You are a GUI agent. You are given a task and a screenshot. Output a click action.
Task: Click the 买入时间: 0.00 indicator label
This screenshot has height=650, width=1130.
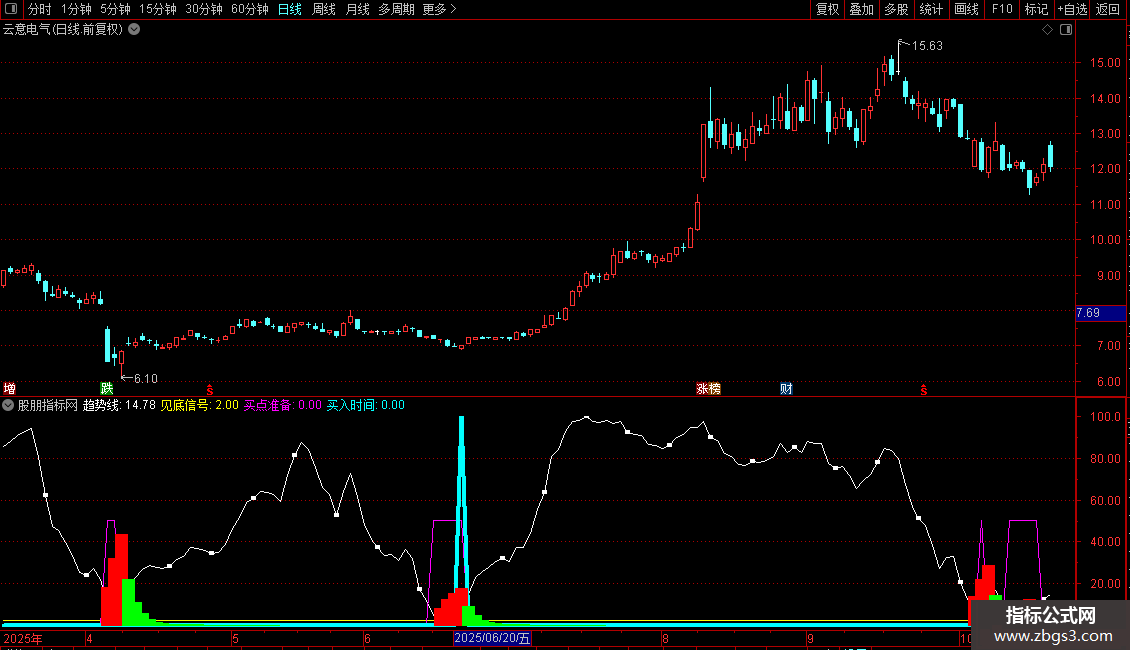click(365, 405)
